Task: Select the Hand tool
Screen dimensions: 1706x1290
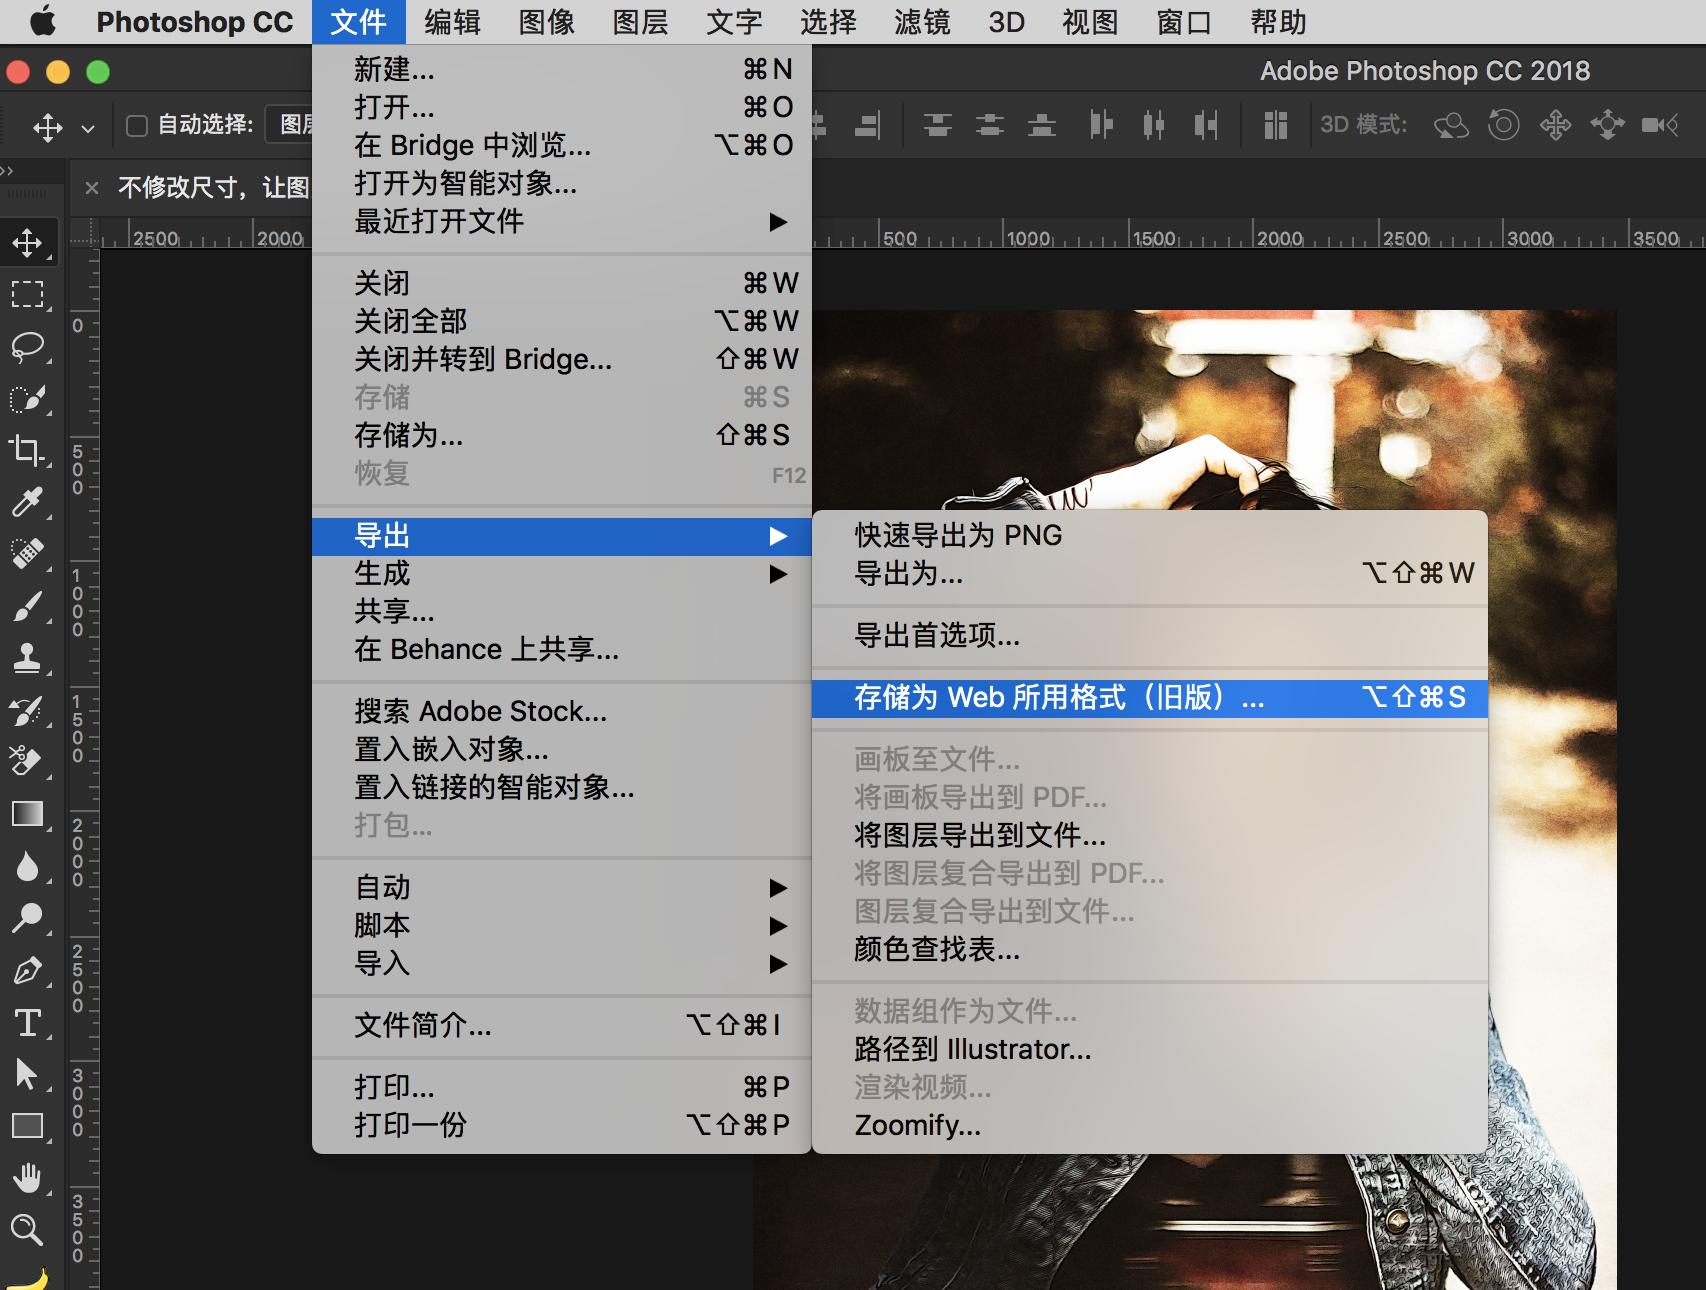Action: click(28, 1178)
